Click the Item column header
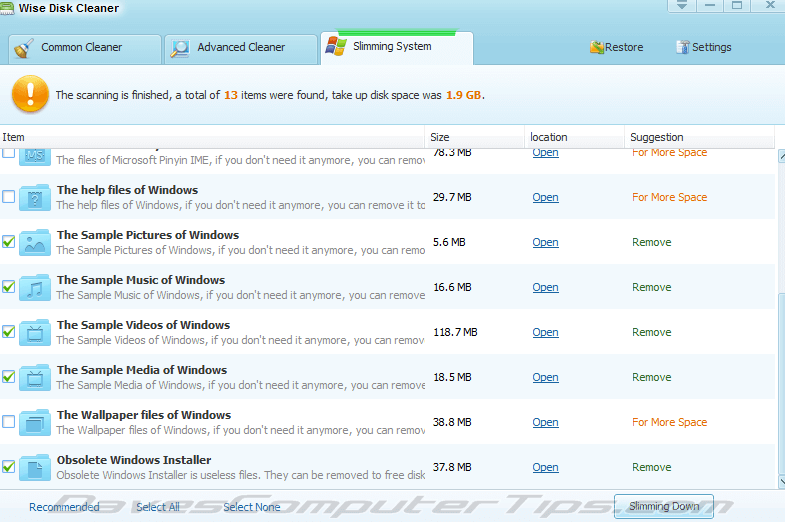This screenshot has width=785, height=522. point(212,137)
